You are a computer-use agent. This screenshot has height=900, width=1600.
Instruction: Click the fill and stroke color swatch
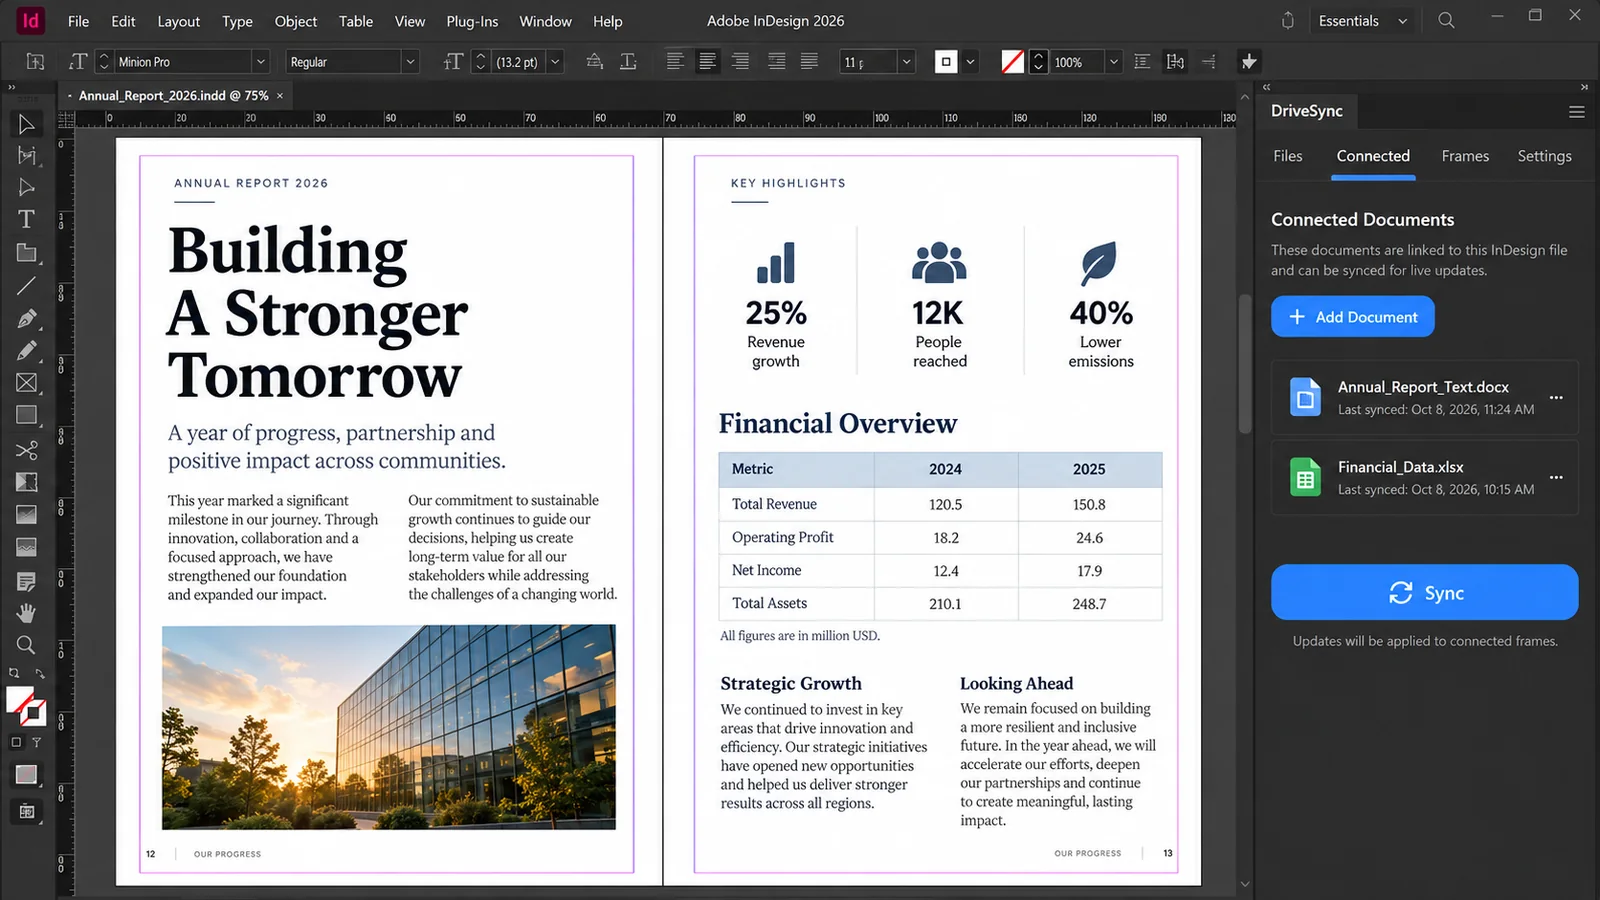pos(26,706)
